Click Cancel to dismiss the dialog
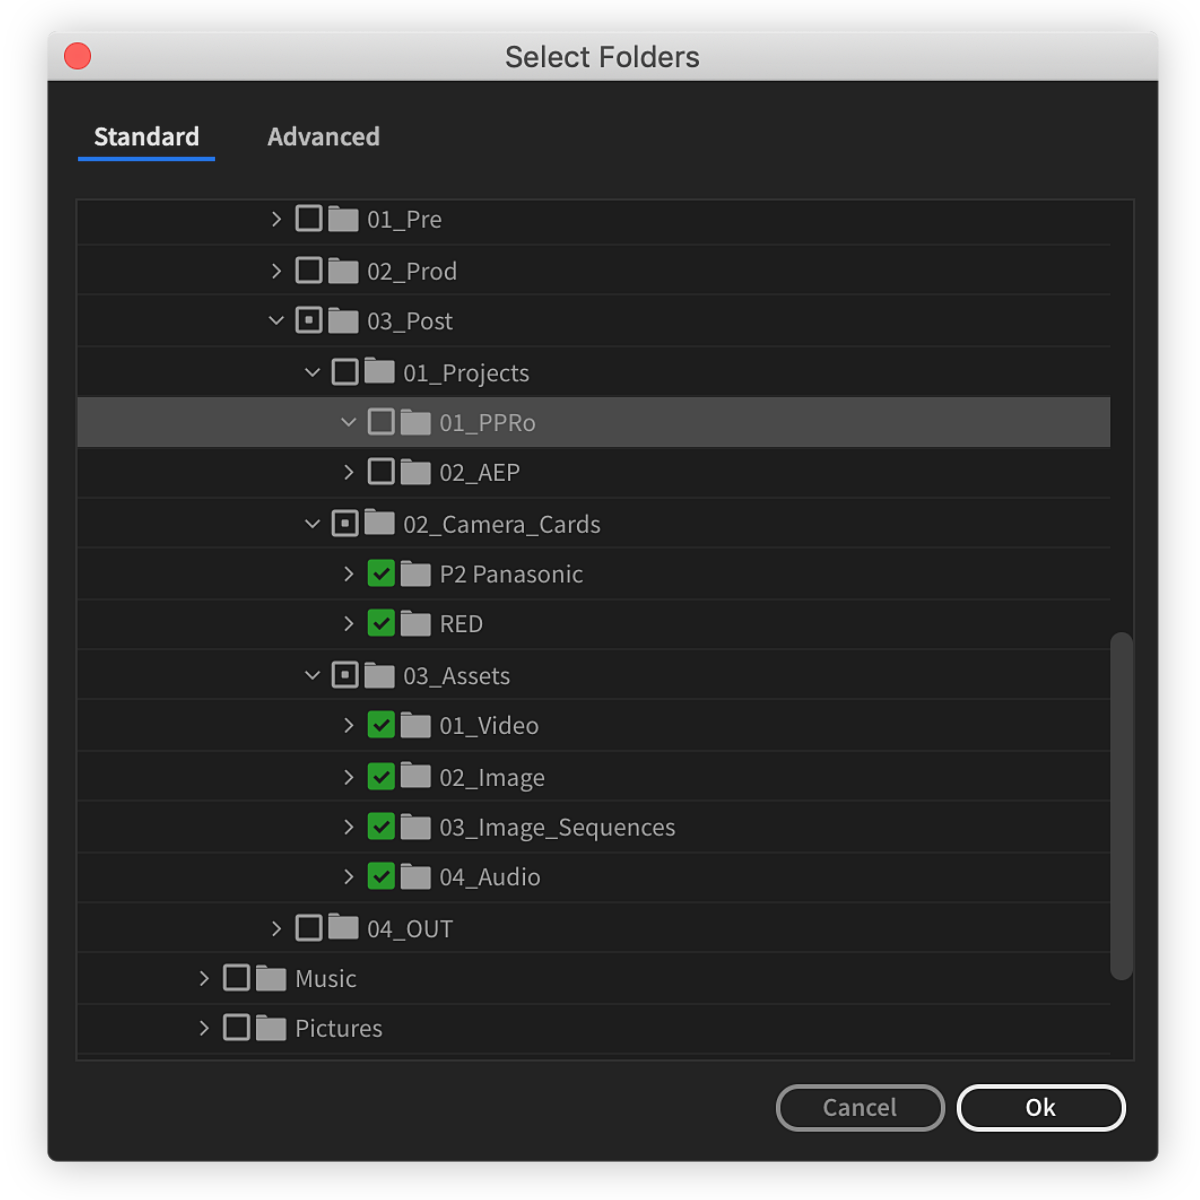 coord(859,1107)
